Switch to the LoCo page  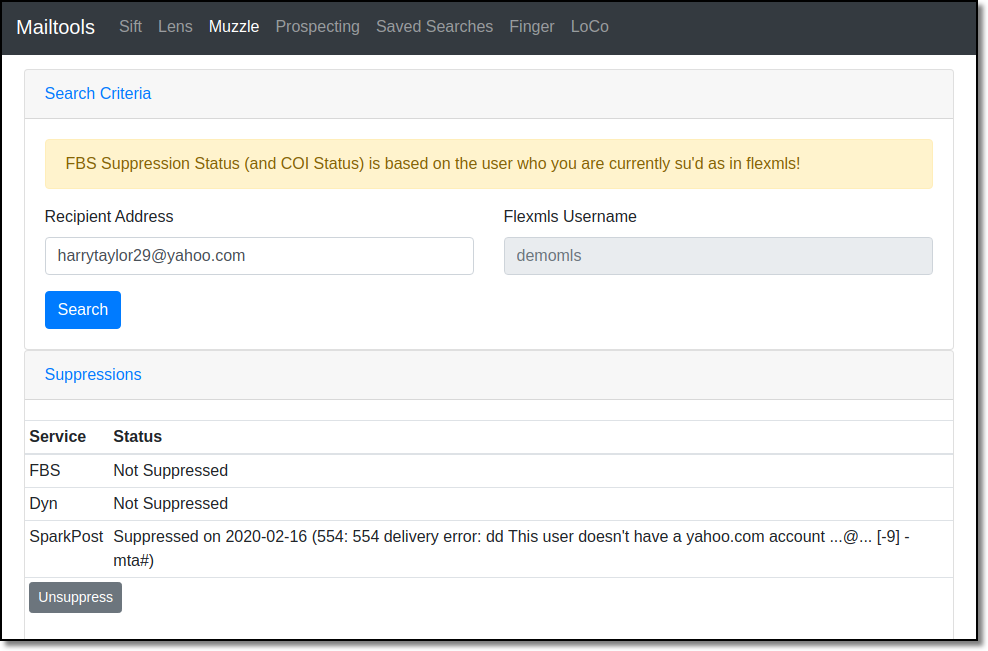point(590,26)
